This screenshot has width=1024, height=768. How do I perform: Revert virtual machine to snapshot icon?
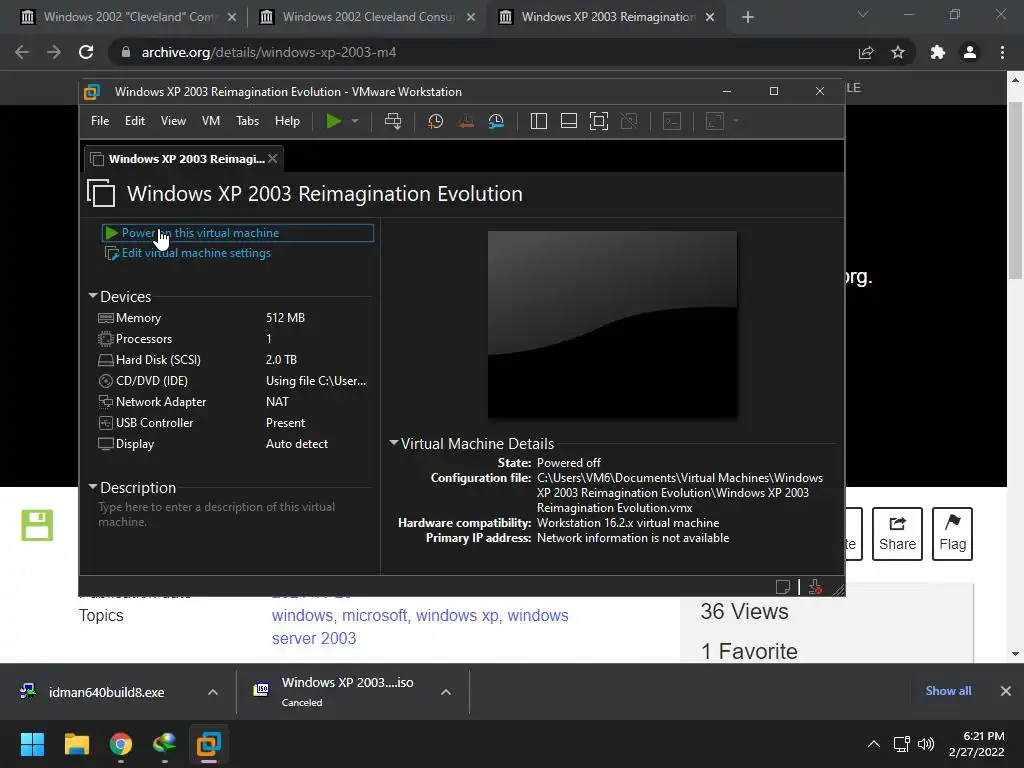pos(466,121)
